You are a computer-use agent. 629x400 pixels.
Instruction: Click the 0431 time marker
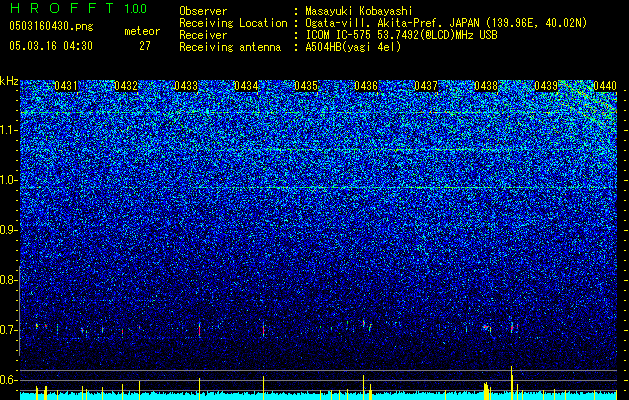pos(66,86)
